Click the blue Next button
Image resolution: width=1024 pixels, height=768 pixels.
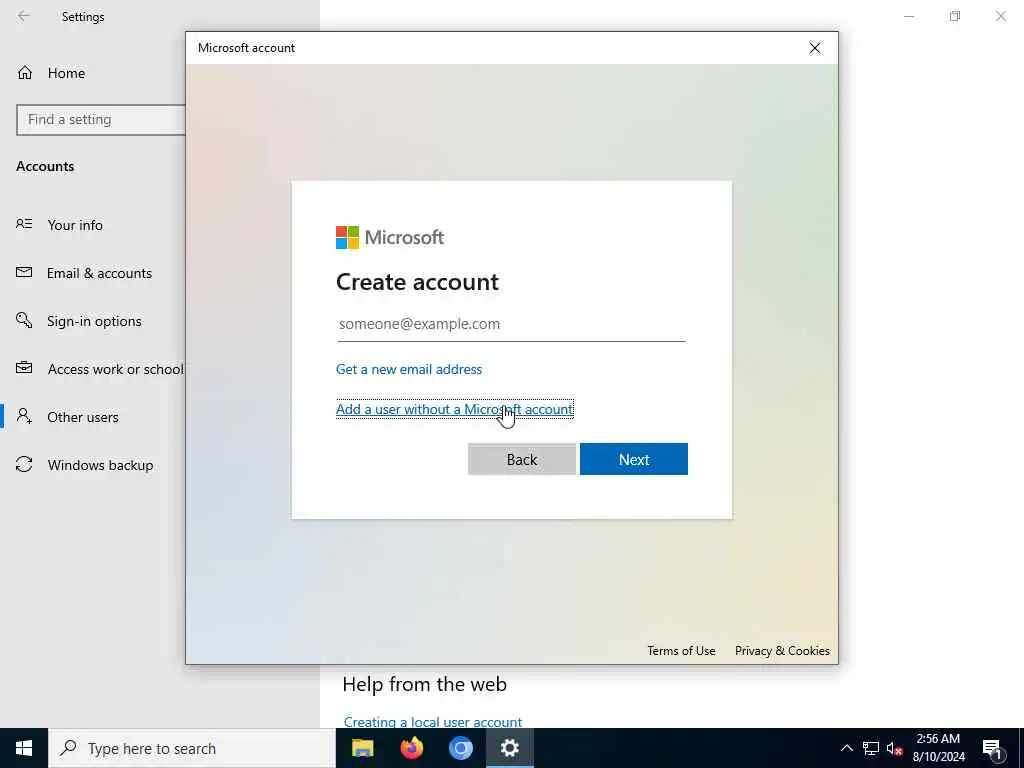(633, 459)
